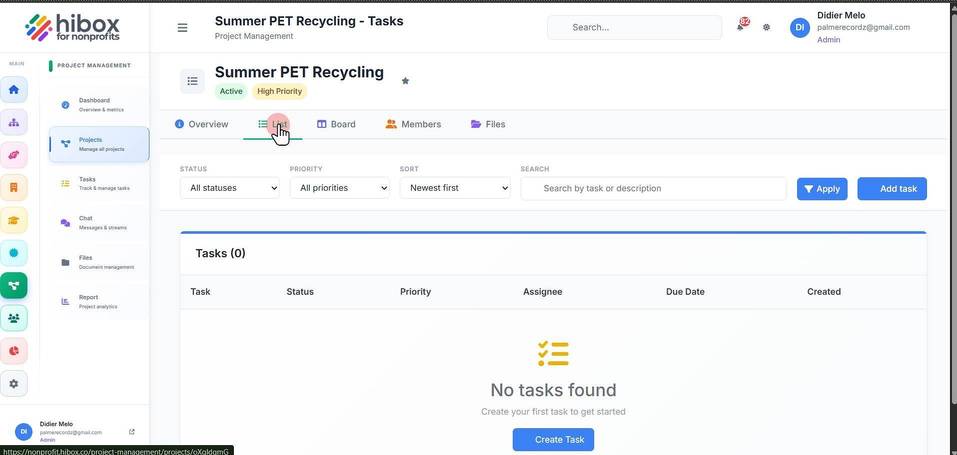The width and height of the screenshot is (957, 455).
Task: Click the Tasks (0) heading
Action: (220, 253)
